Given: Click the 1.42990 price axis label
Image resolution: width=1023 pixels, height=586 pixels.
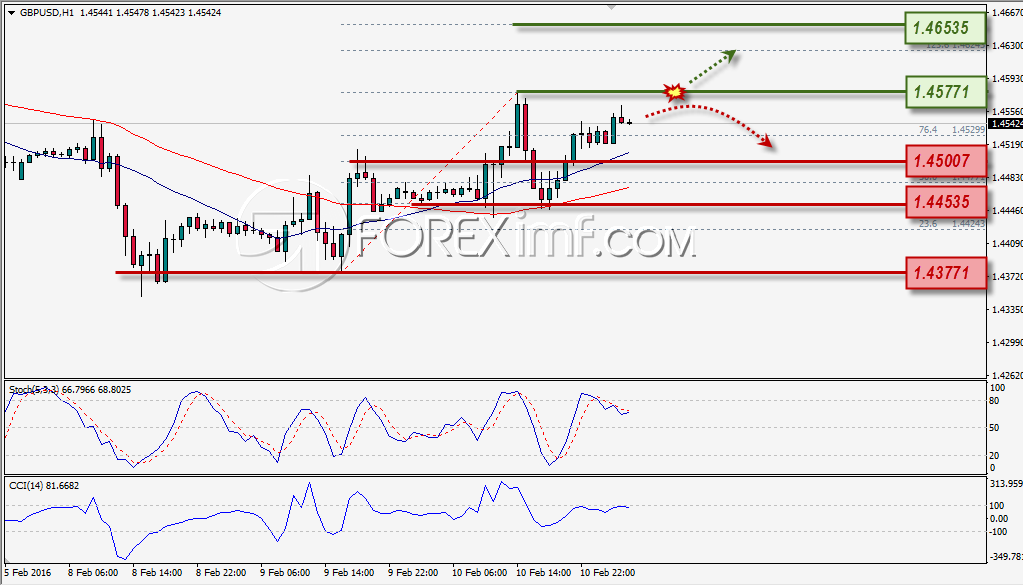Looking at the screenshot, I should 1007,343.
